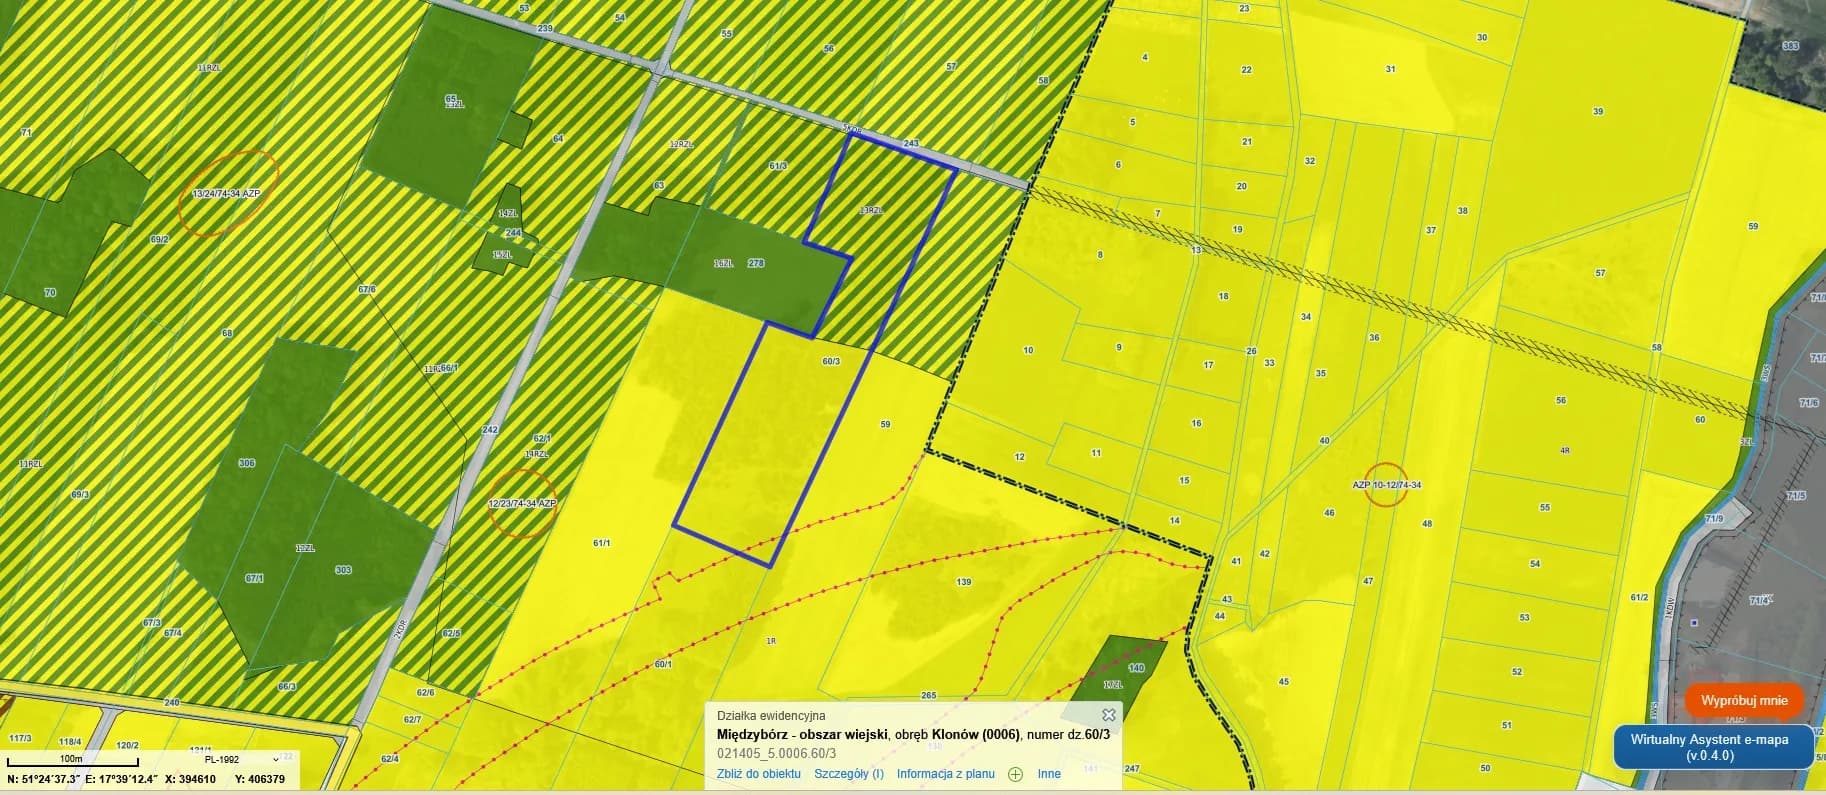
Task: Open the 'Inne' options link
Action: tap(1049, 774)
